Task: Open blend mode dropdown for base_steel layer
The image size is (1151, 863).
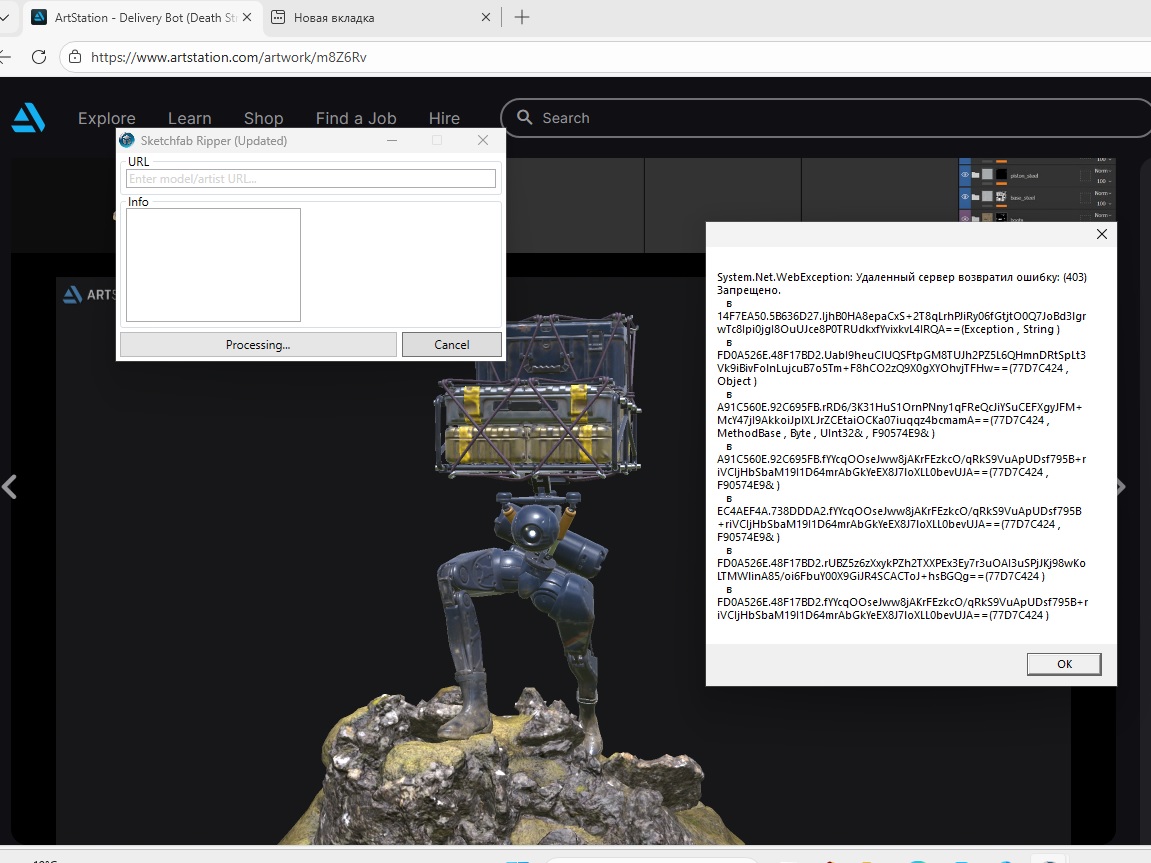Action: (1102, 193)
